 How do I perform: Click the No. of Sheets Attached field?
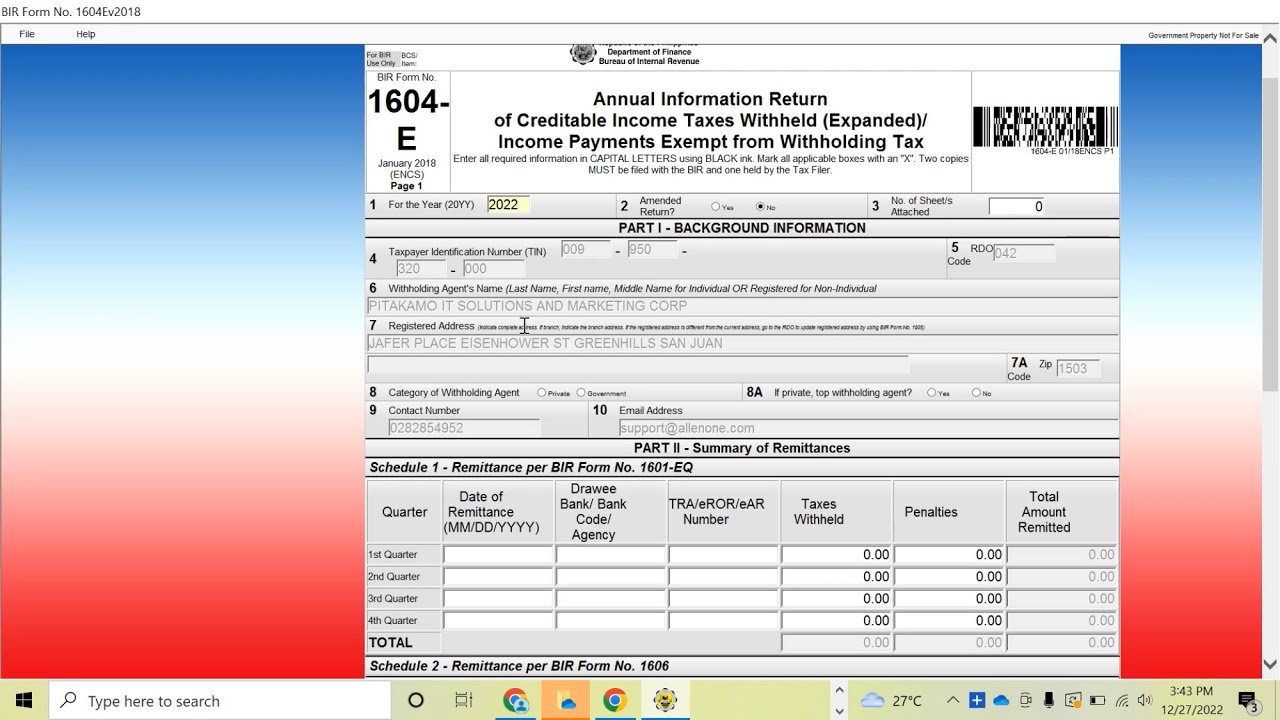click(1017, 207)
